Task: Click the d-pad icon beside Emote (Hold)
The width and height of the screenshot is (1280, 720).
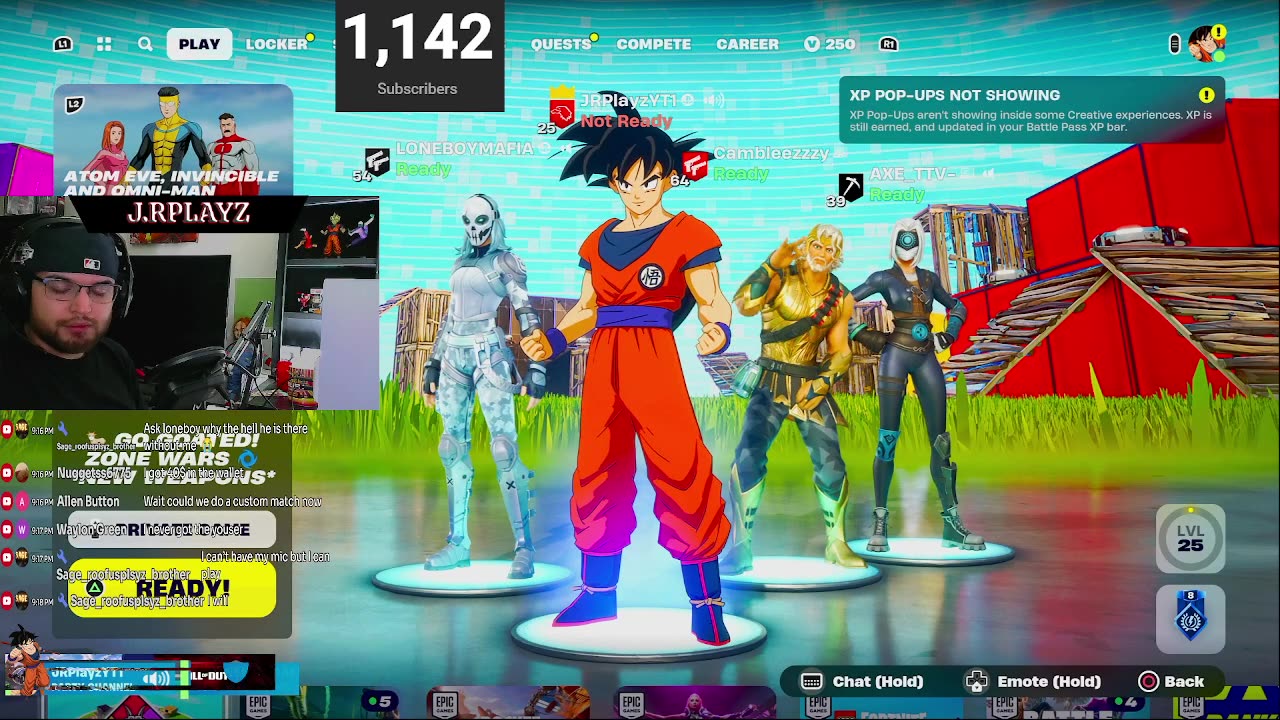Action: 976,682
